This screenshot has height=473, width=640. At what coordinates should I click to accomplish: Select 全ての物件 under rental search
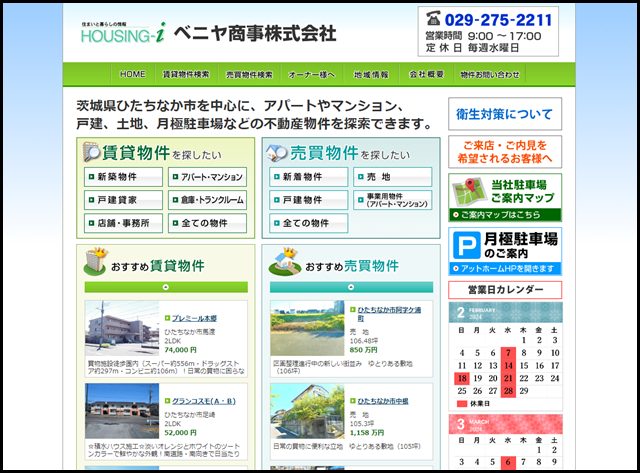click(207, 223)
